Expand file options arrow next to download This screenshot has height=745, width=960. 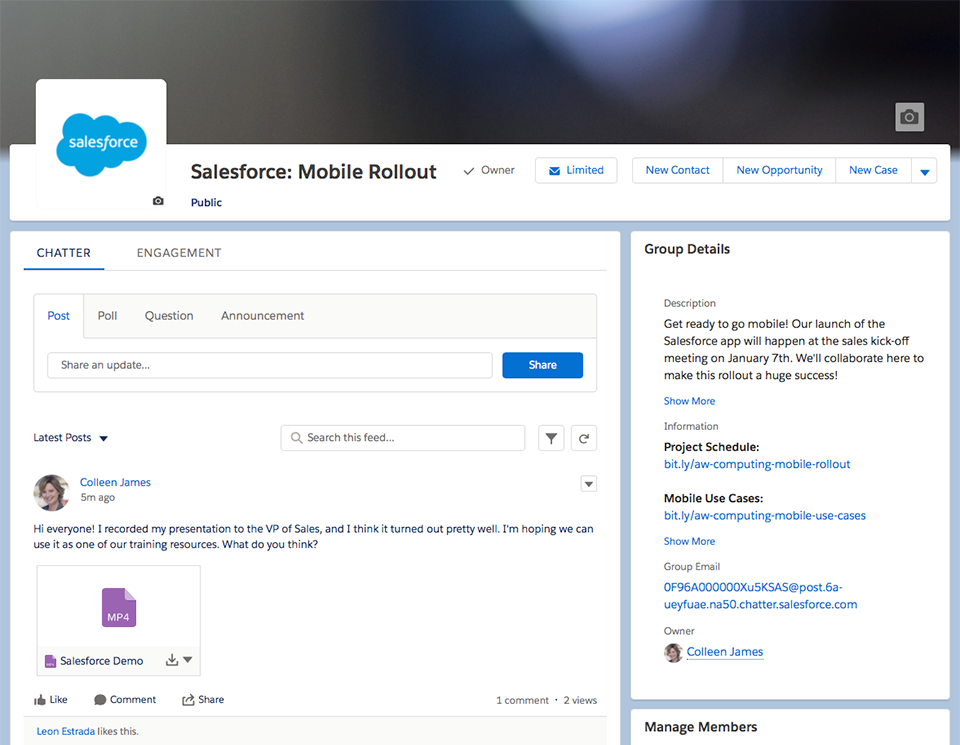click(x=188, y=660)
